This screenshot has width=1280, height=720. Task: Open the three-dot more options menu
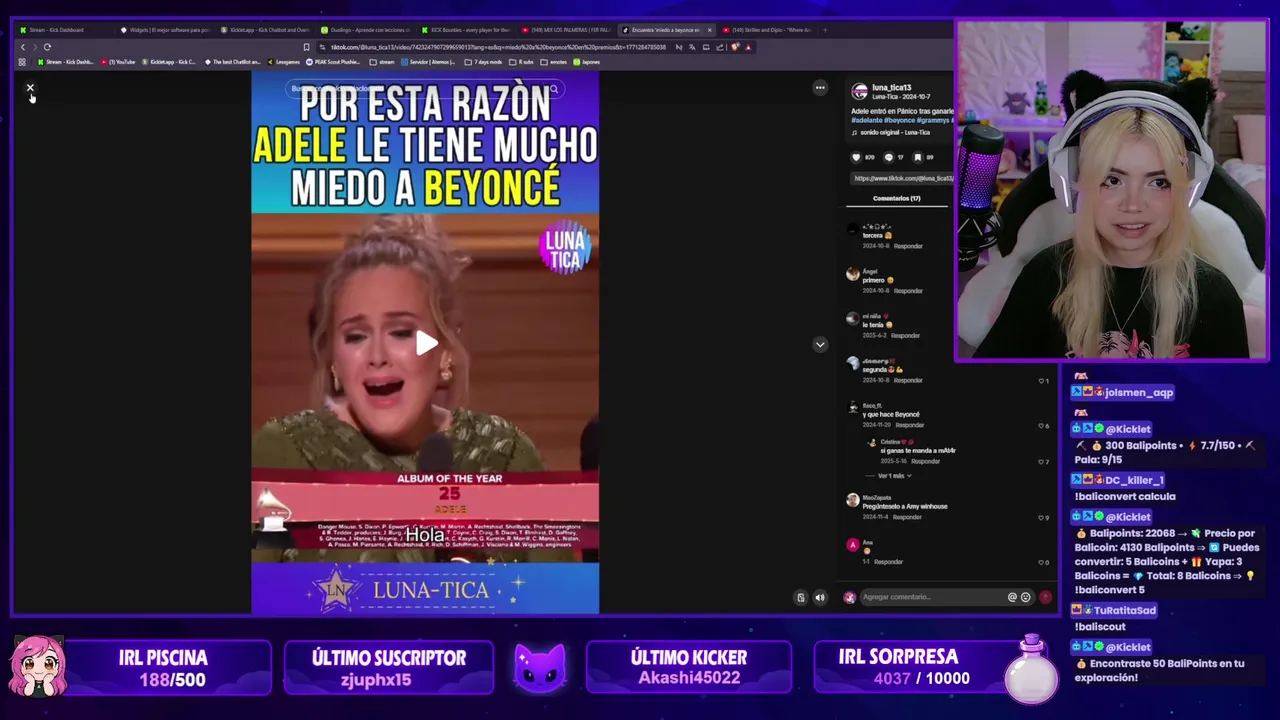click(x=820, y=88)
